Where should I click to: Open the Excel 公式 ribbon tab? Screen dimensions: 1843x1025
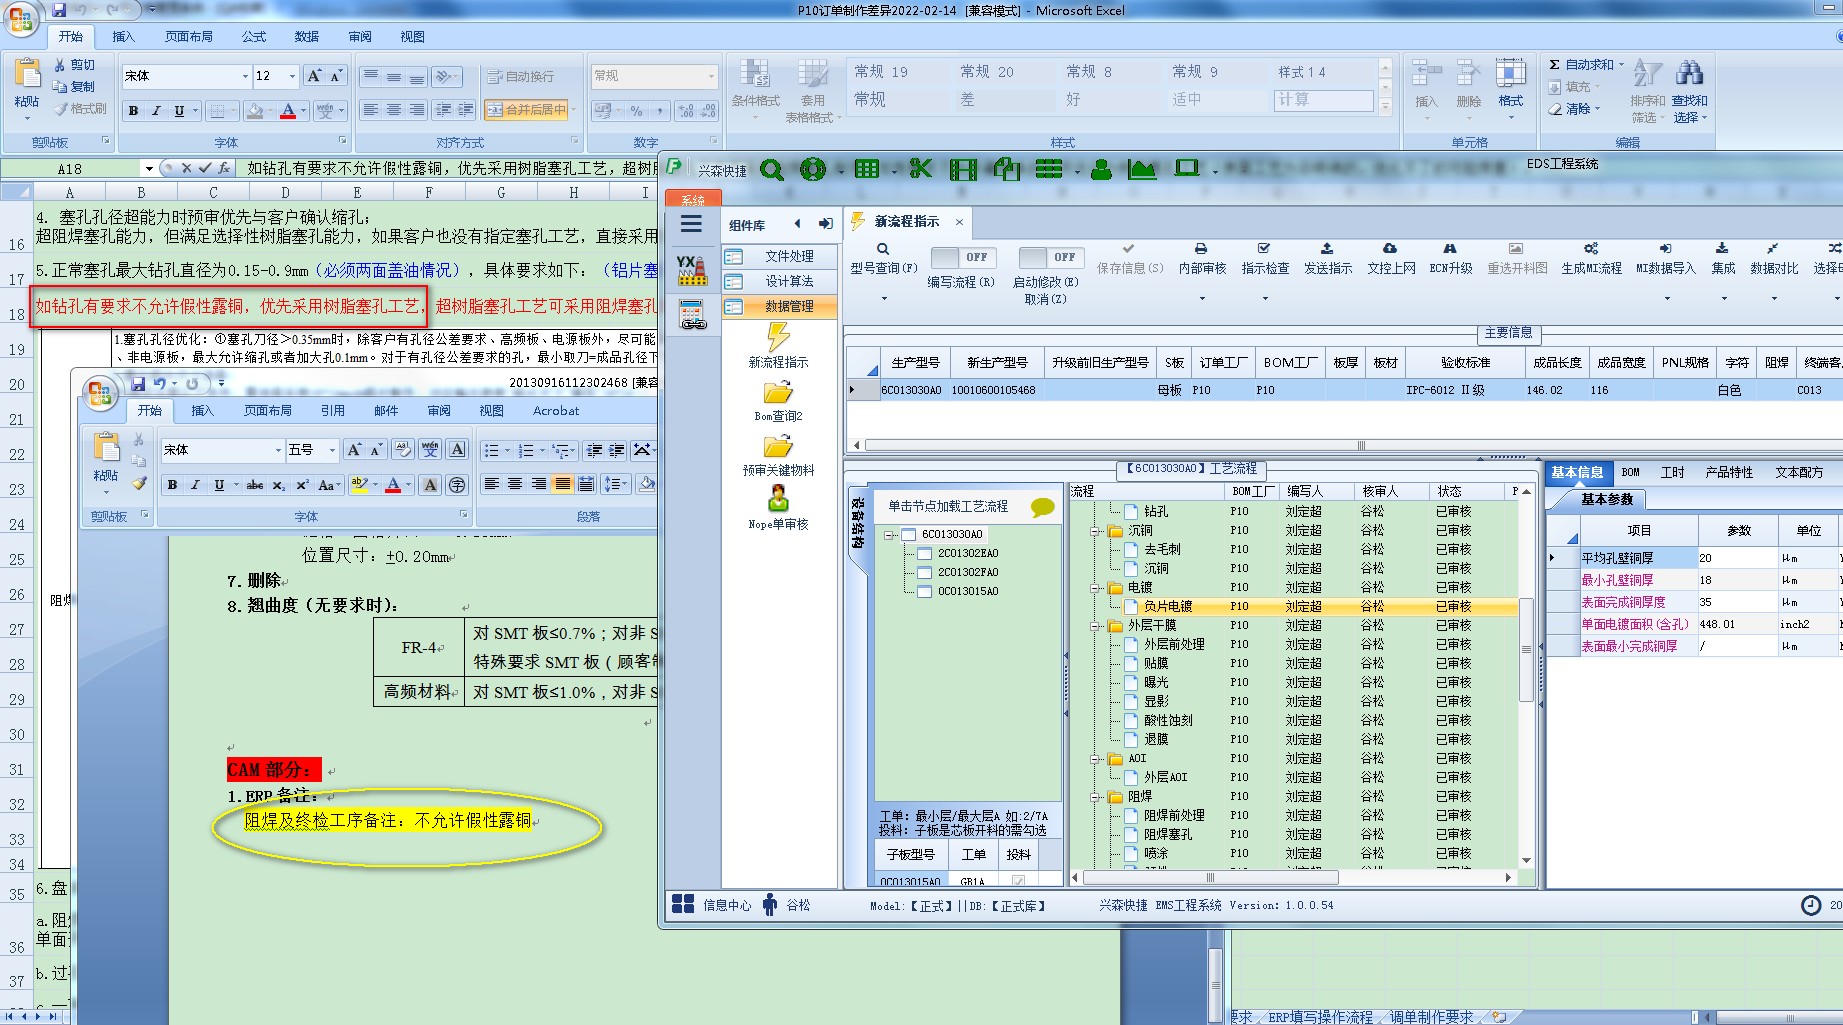click(254, 37)
